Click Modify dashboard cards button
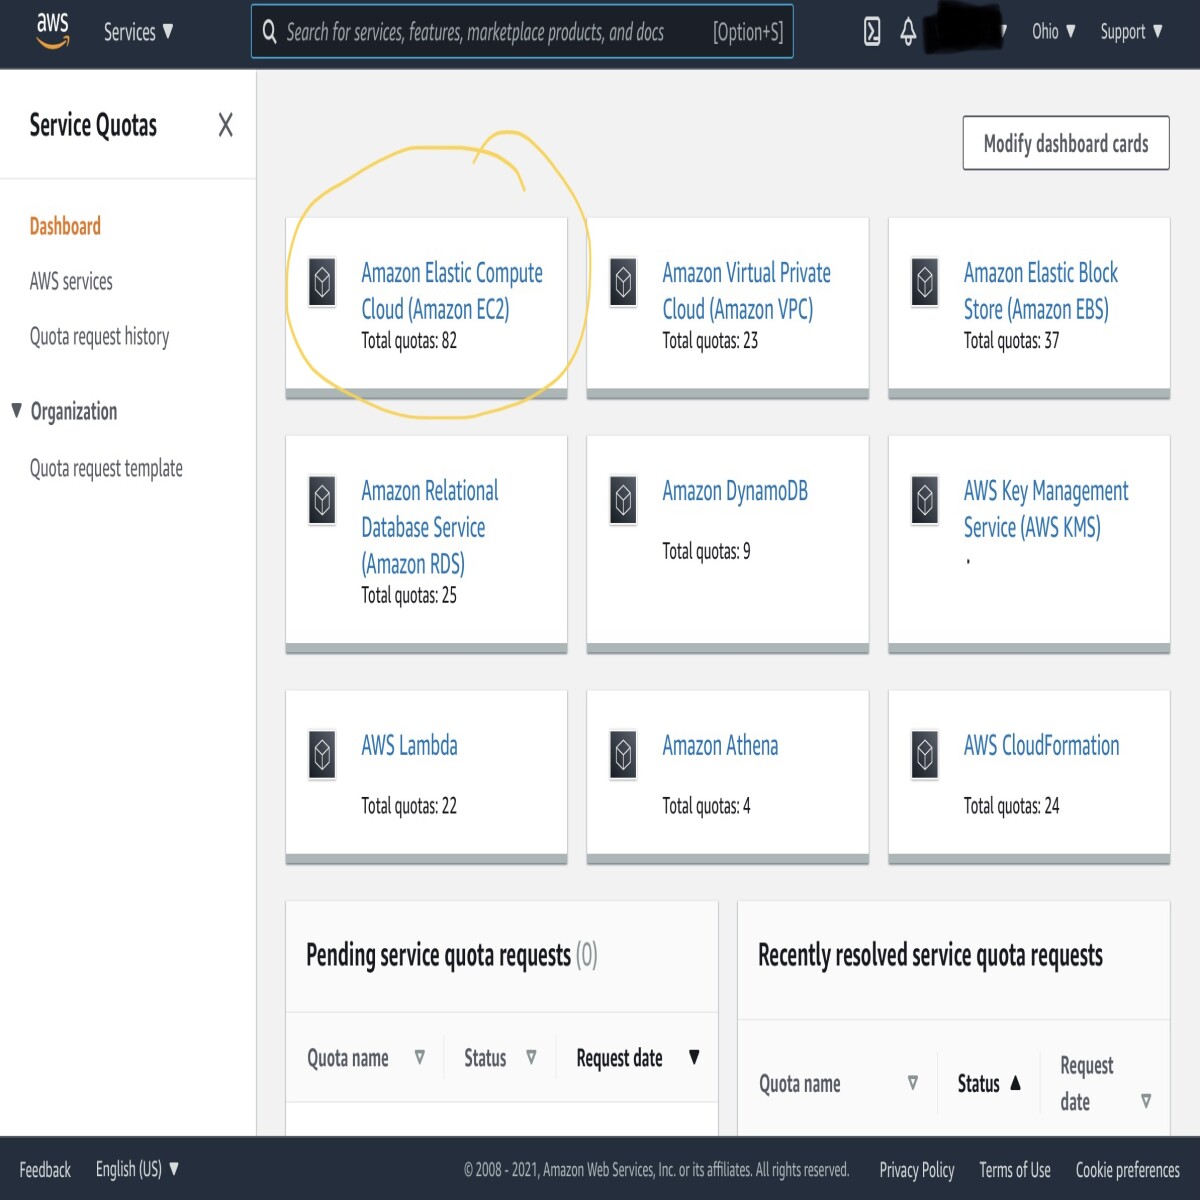Image resolution: width=1200 pixels, height=1200 pixels. (1066, 143)
